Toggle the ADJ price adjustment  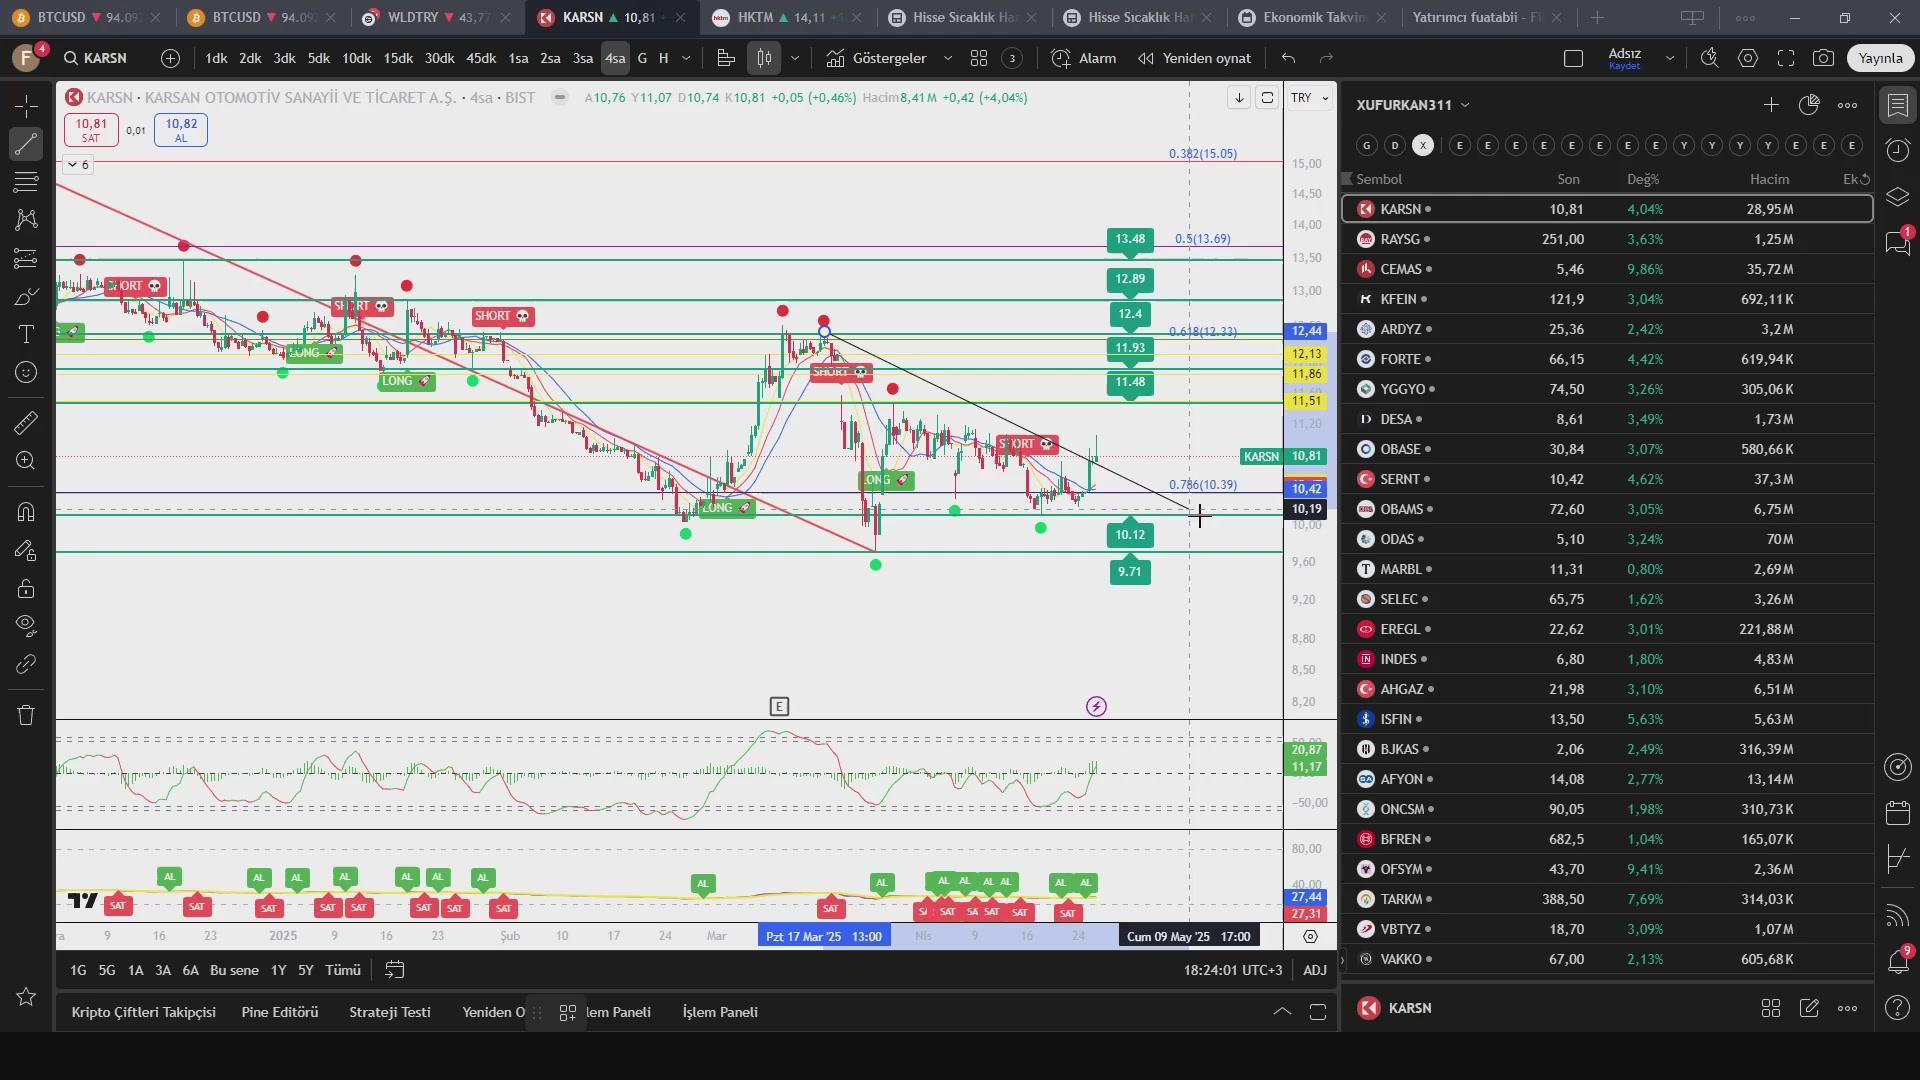click(x=1315, y=970)
